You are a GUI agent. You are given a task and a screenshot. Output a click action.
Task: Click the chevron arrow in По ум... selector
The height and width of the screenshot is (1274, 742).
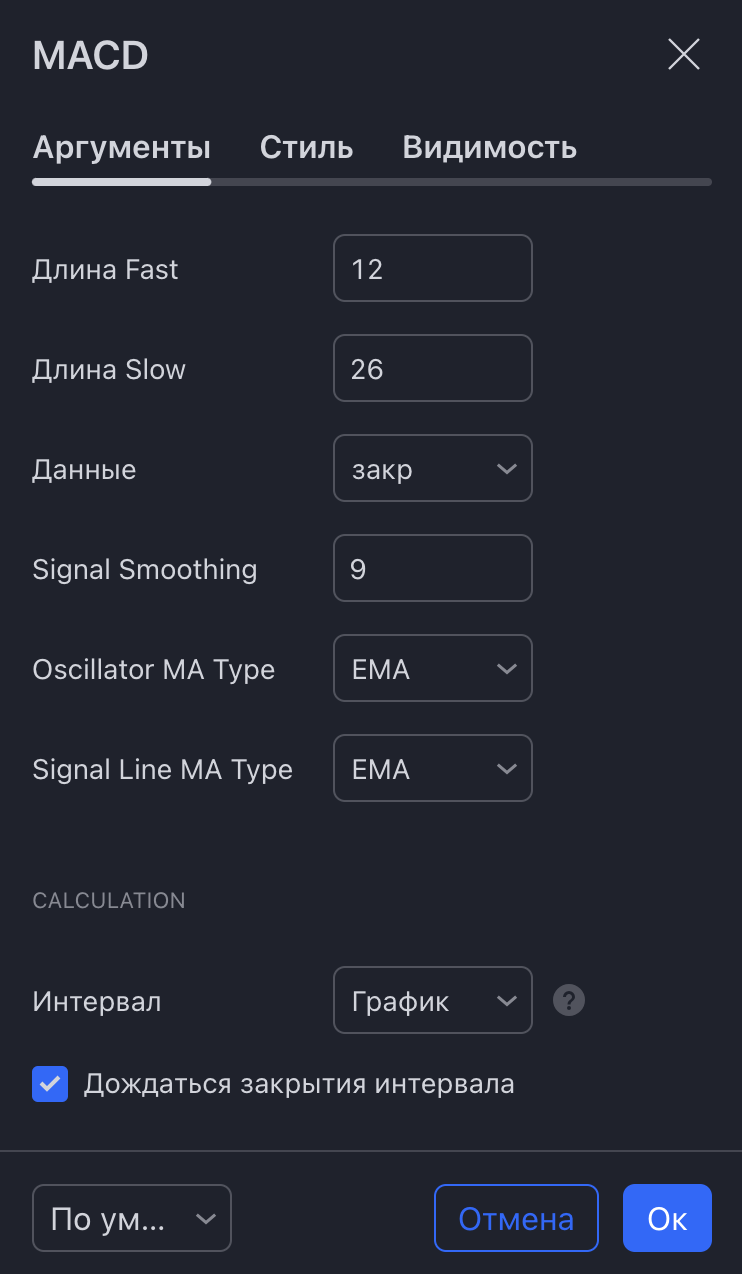click(x=205, y=1219)
